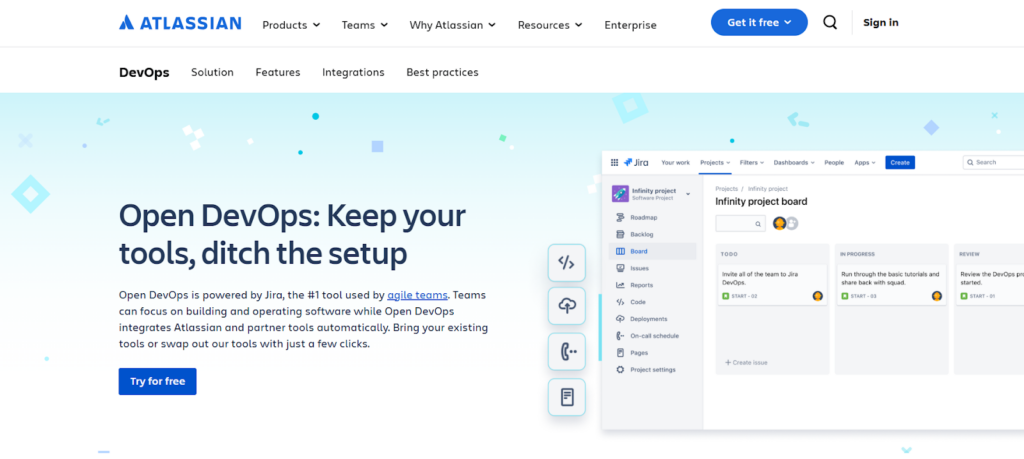Expand the Why Atlassian dropdown
1024x459 pixels.
point(453,25)
